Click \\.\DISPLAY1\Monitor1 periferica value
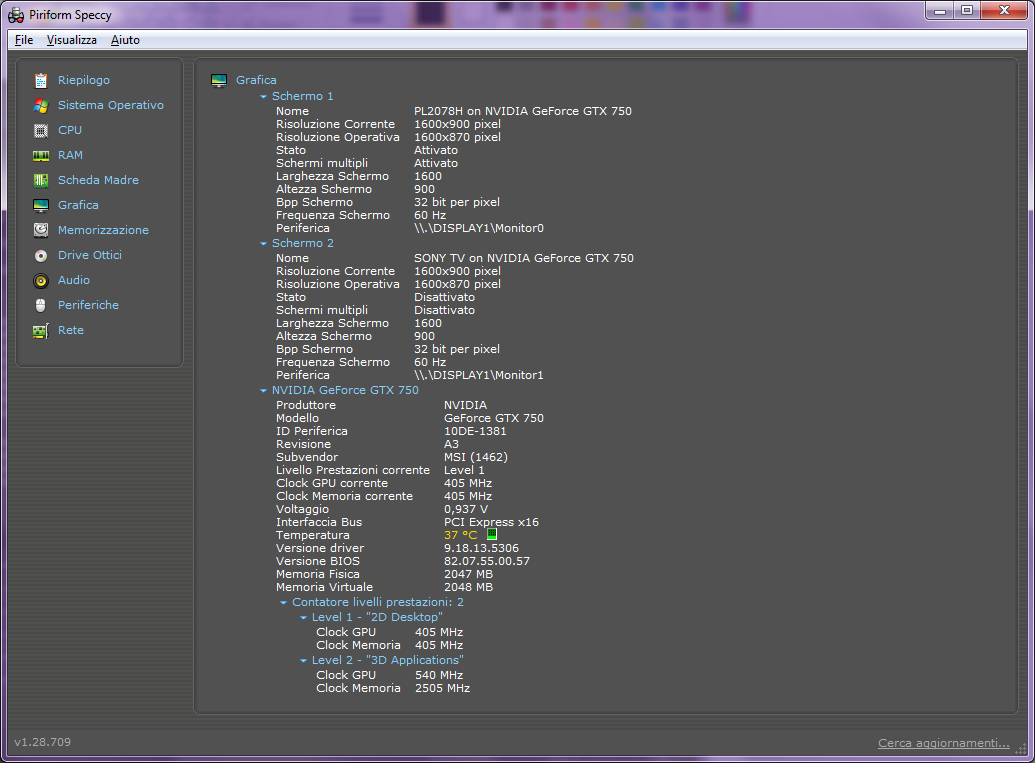The width and height of the screenshot is (1035, 763). coord(479,375)
